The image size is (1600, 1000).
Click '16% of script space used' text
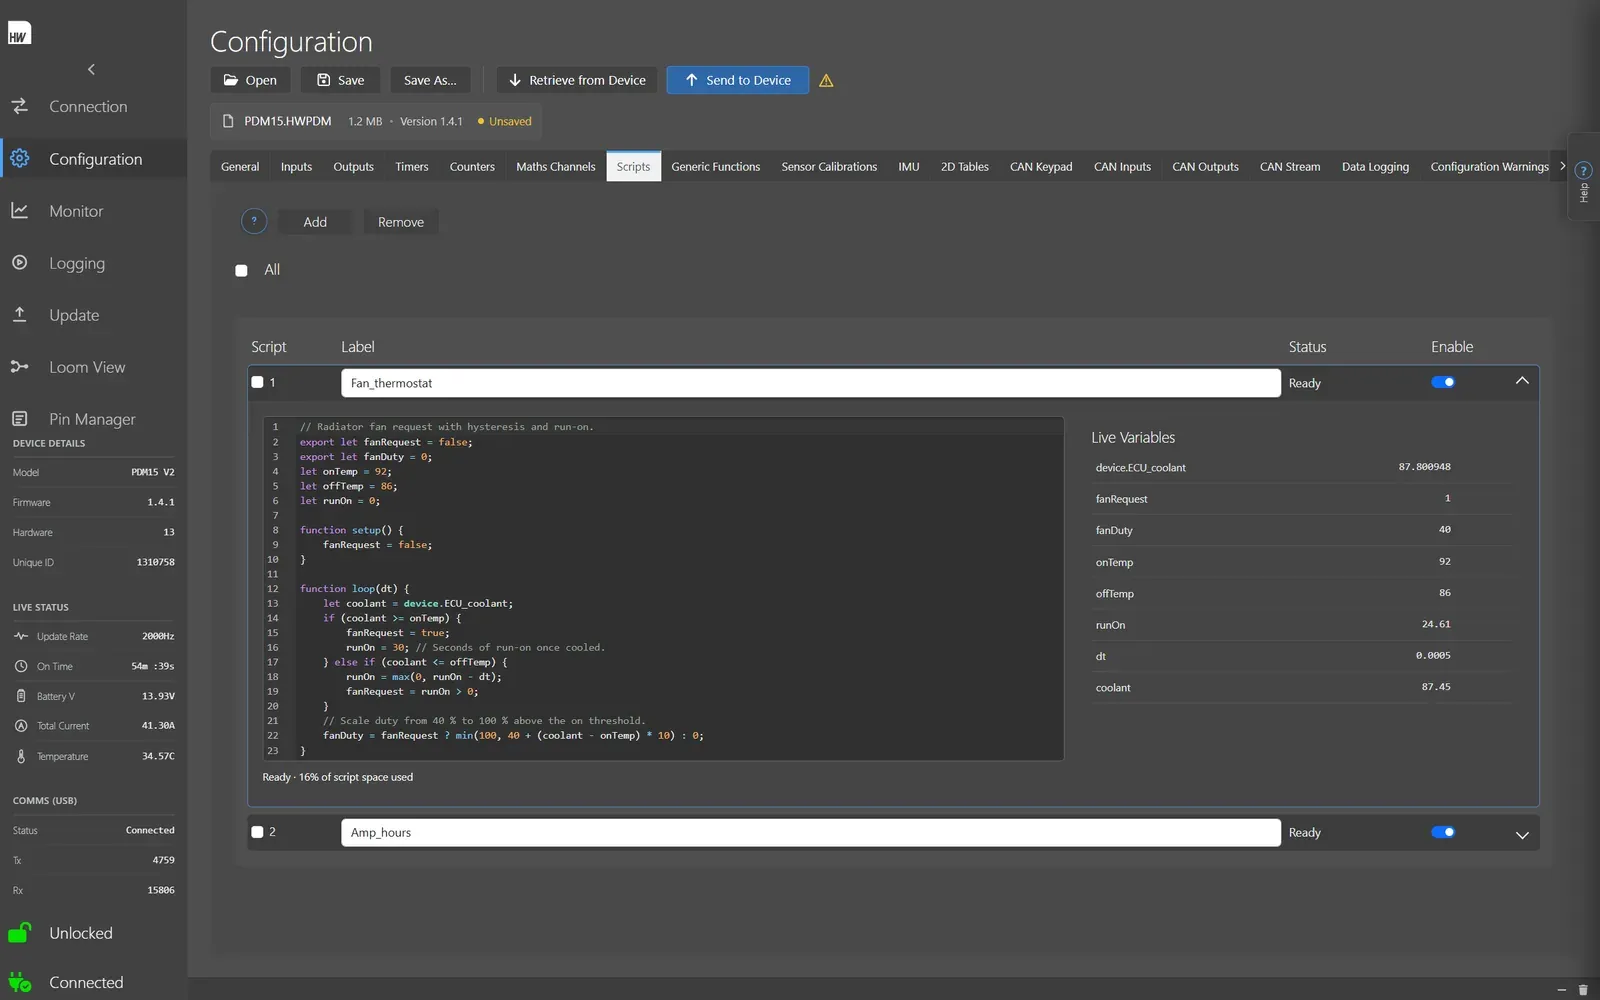pyautogui.click(x=356, y=777)
